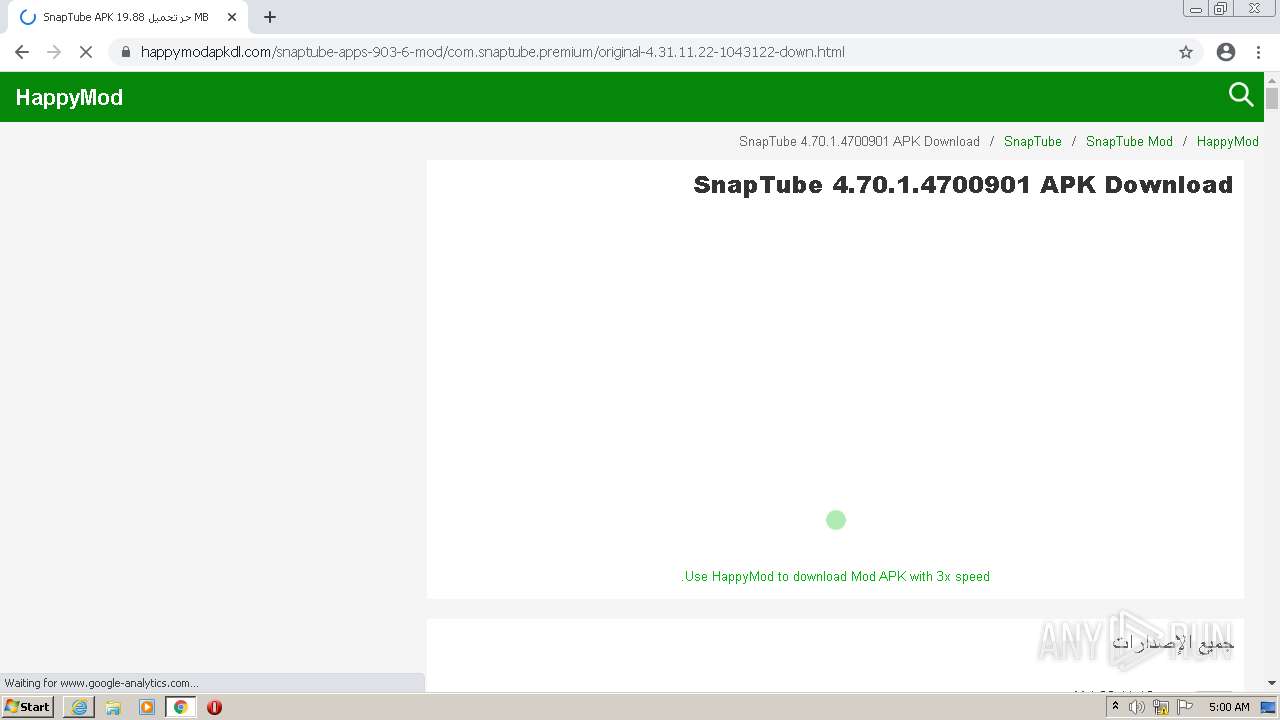1280x720 pixels.
Task: Click the scrollbar up arrow
Action: pos(1272,79)
